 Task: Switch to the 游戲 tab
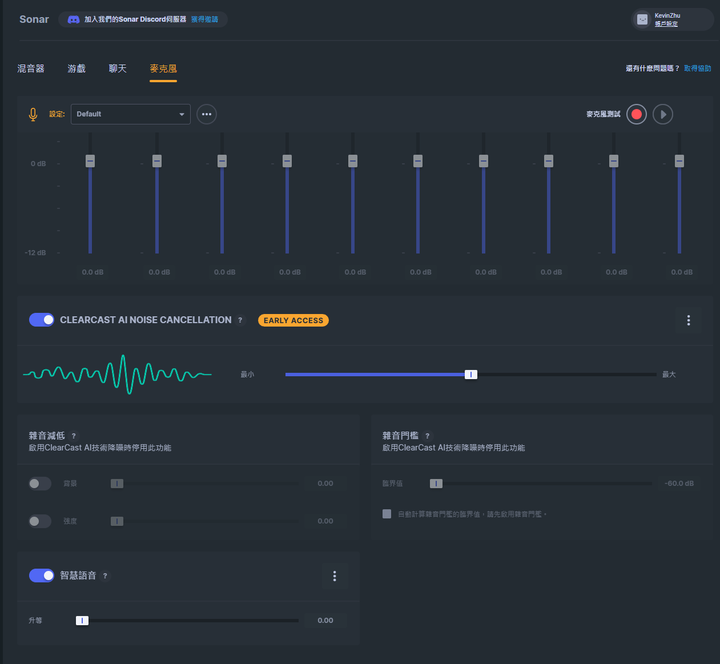77,69
